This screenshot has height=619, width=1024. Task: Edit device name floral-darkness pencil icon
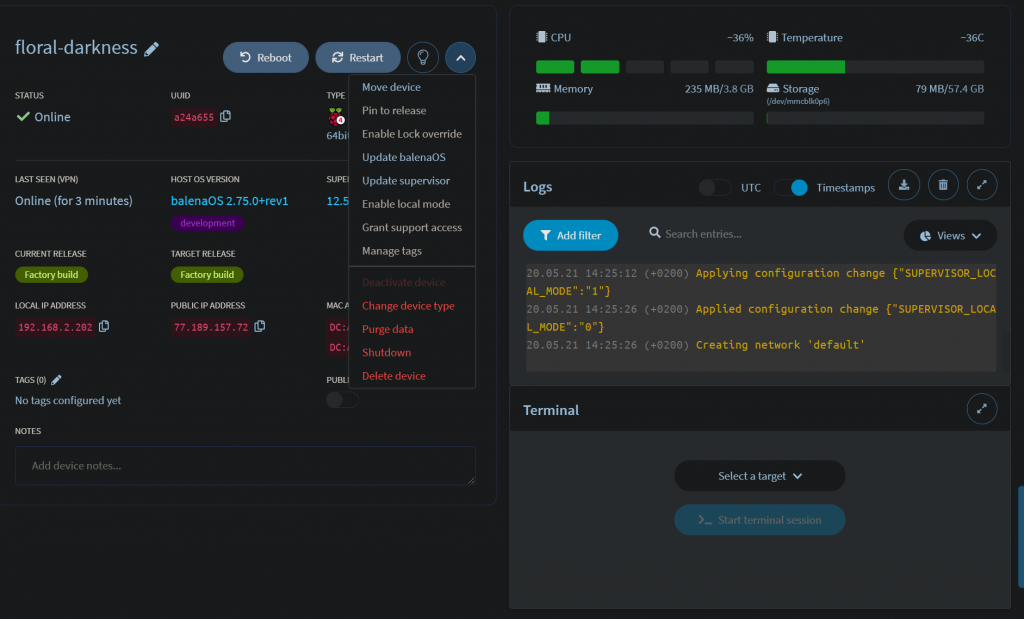tap(152, 49)
